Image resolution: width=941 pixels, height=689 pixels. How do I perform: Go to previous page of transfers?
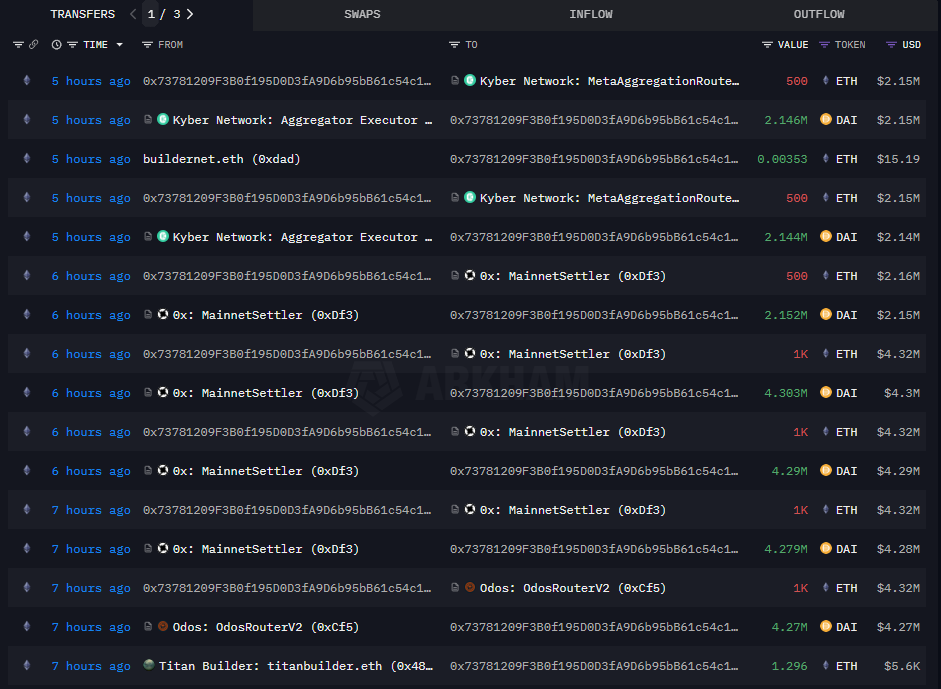(134, 14)
